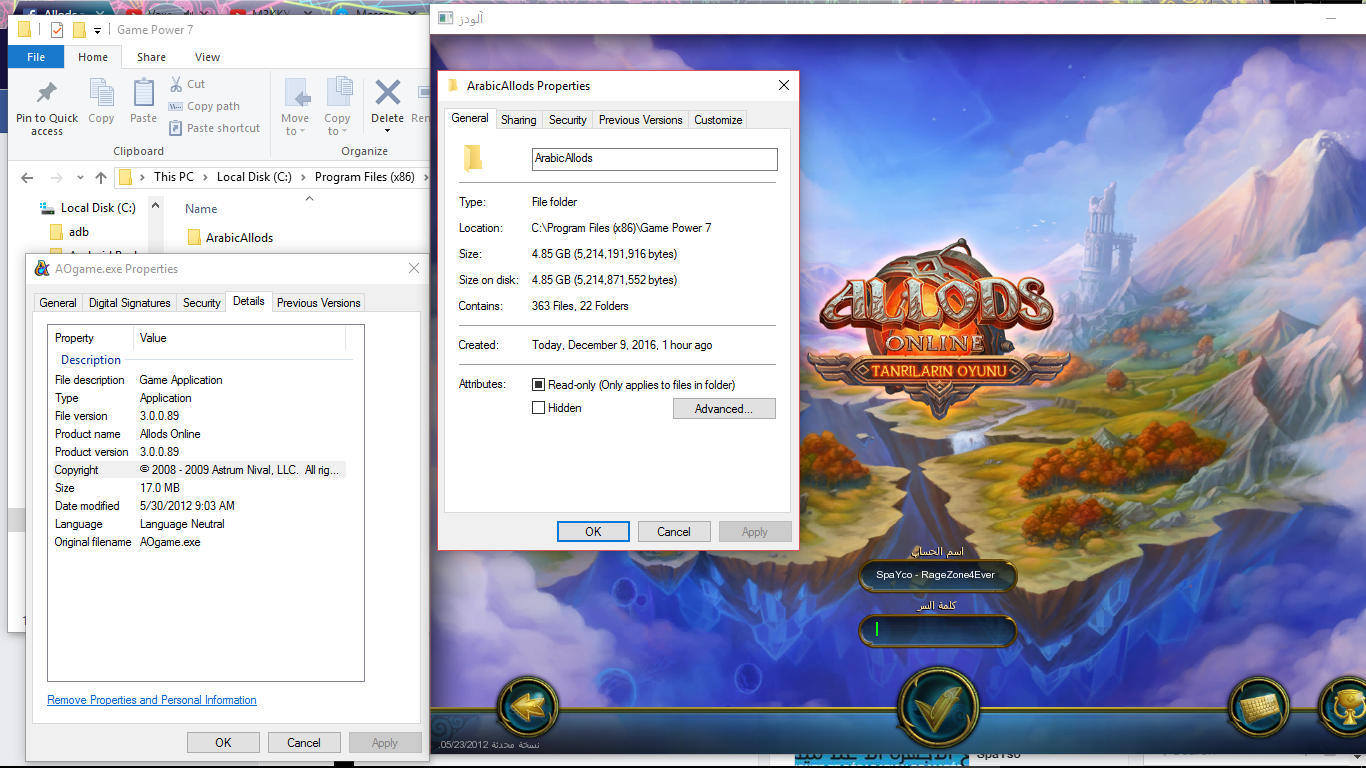The height and width of the screenshot is (768, 1366).
Task: Click navigation pane scroll up arrow
Action: click(x=155, y=205)
